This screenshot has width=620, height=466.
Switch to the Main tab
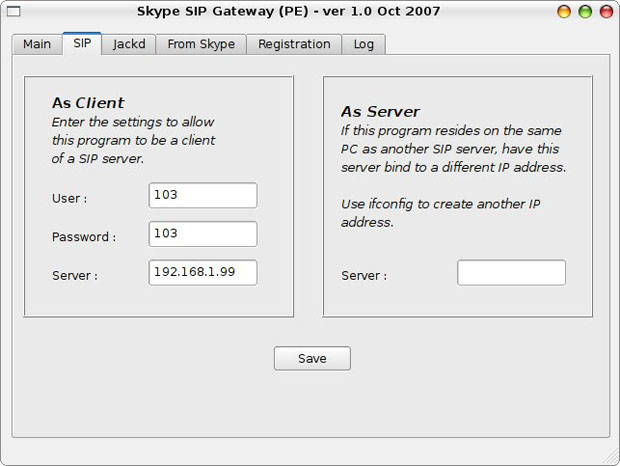(37, 44)
